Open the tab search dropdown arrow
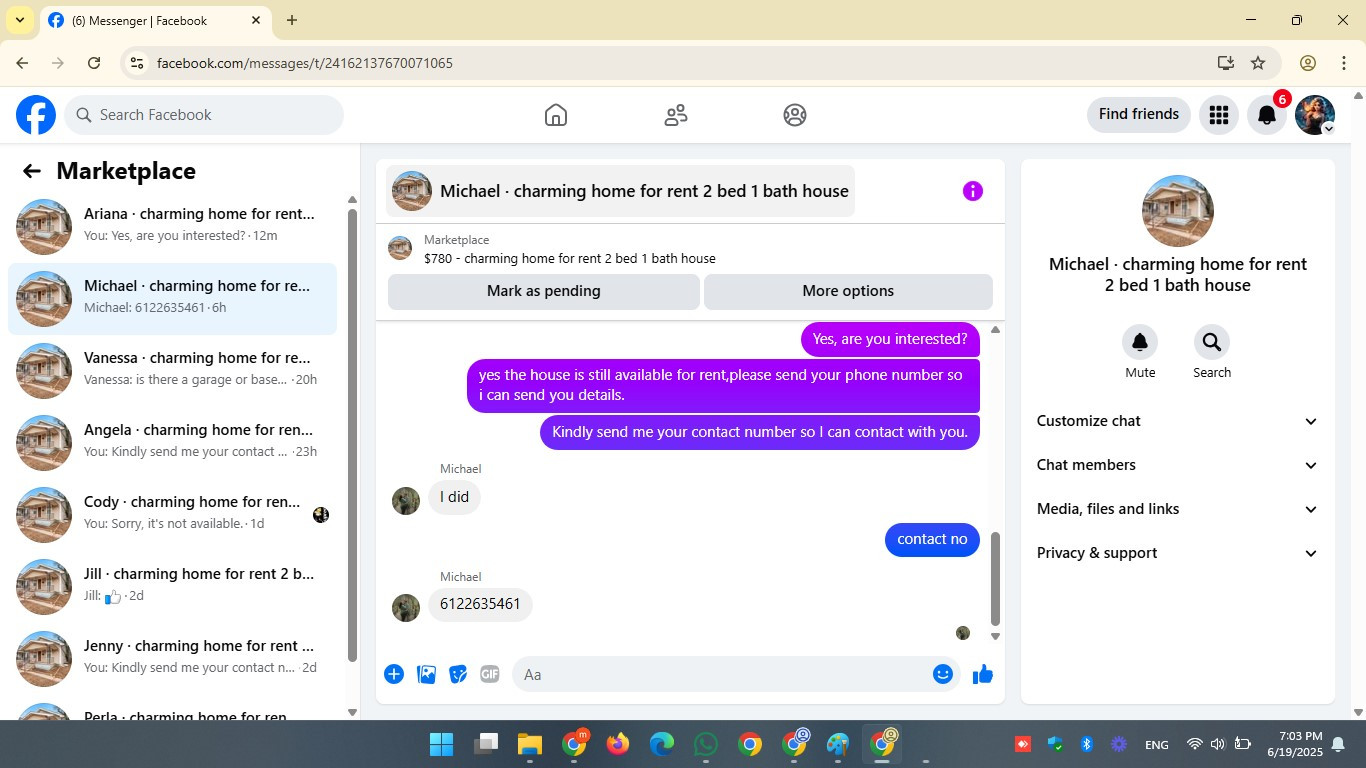This screenshot has width=1366, height=768. 19,20
